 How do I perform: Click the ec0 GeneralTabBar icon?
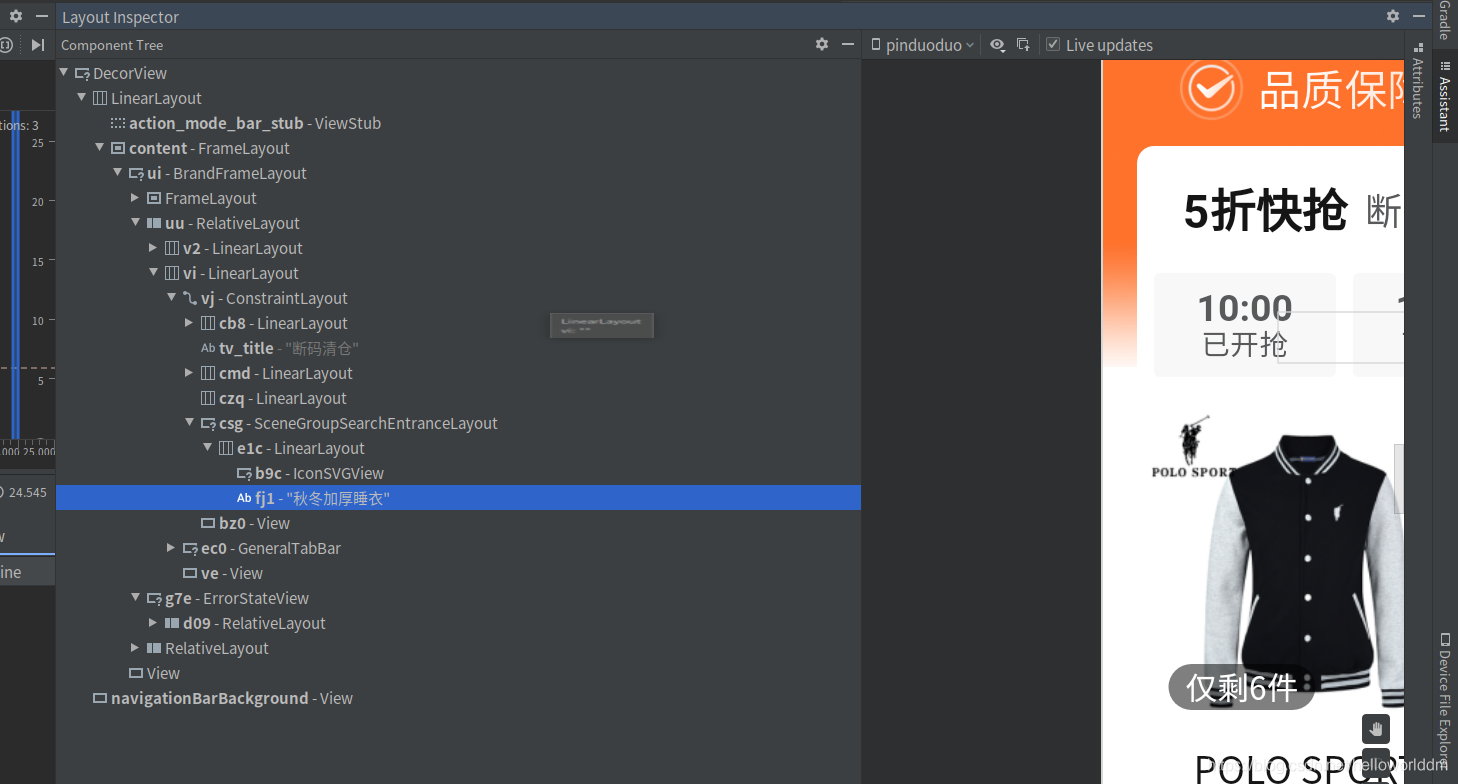(190, 548)
